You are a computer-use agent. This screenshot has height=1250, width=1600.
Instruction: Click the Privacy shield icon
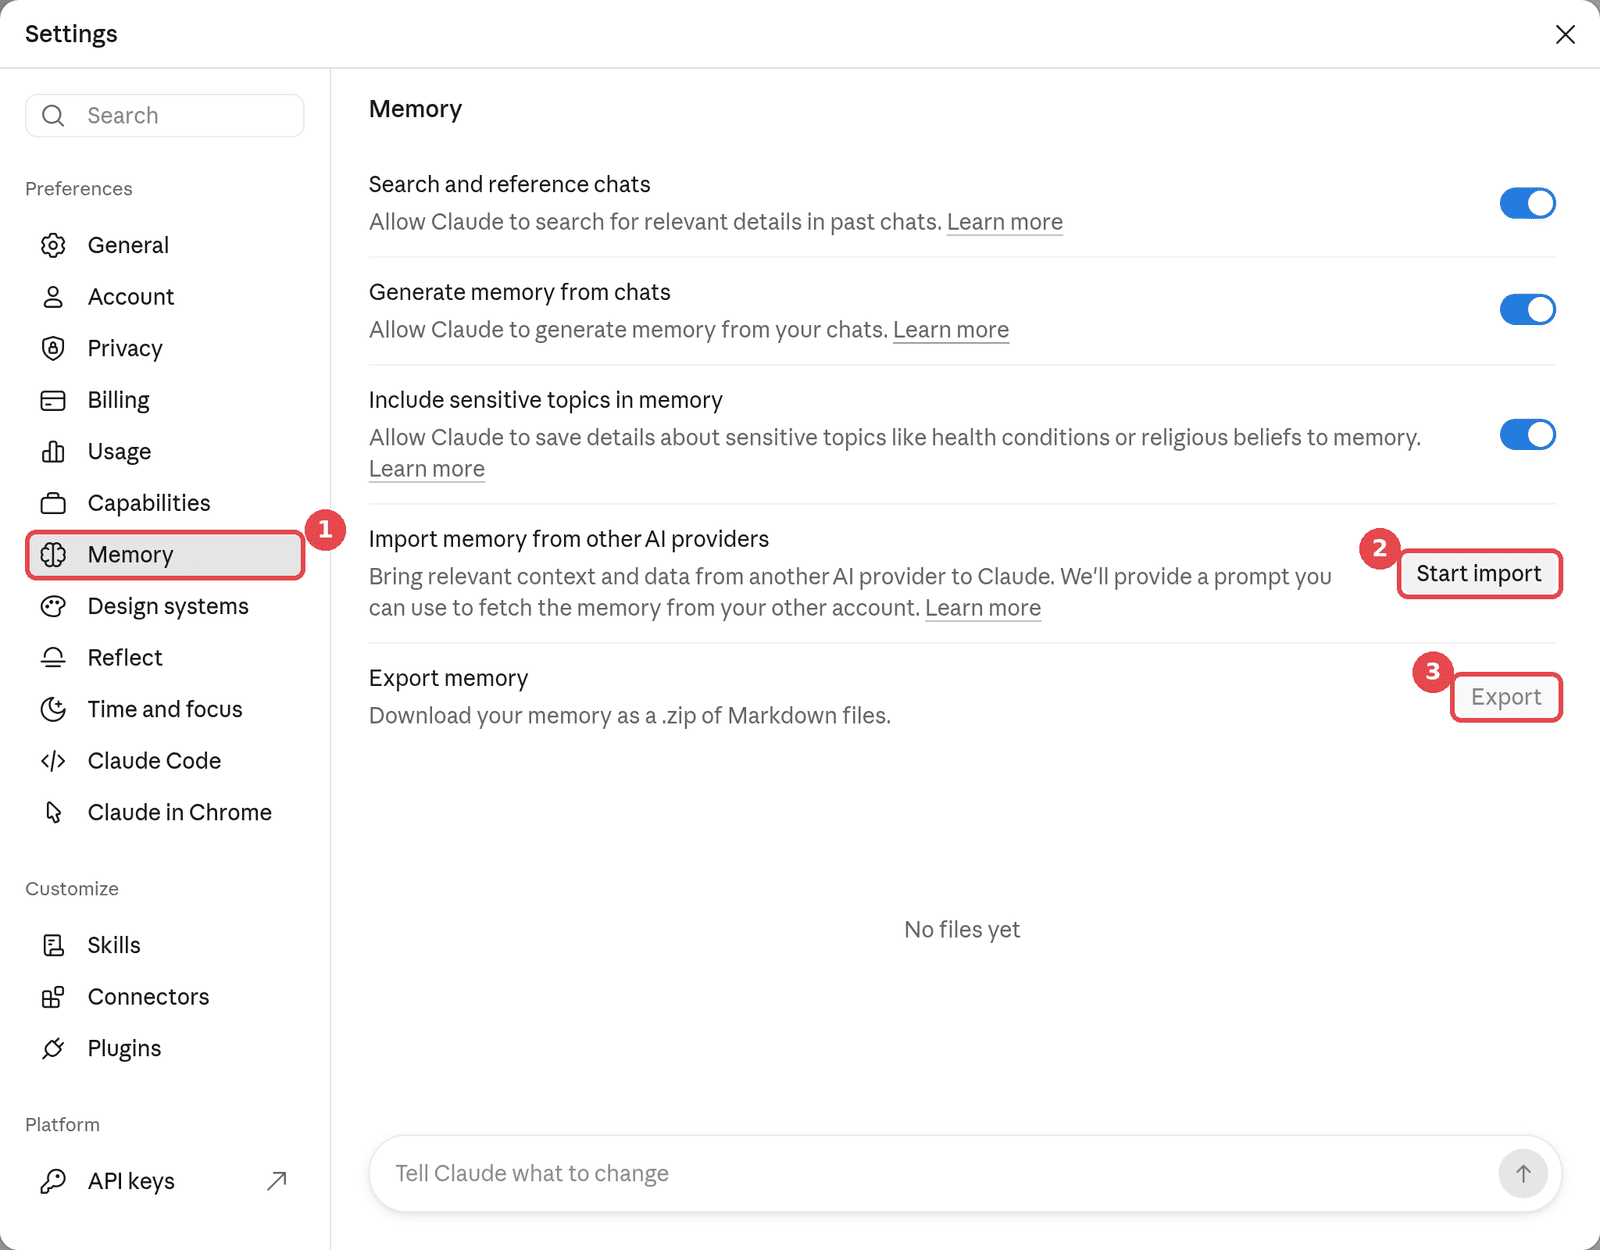pos(53,348)
